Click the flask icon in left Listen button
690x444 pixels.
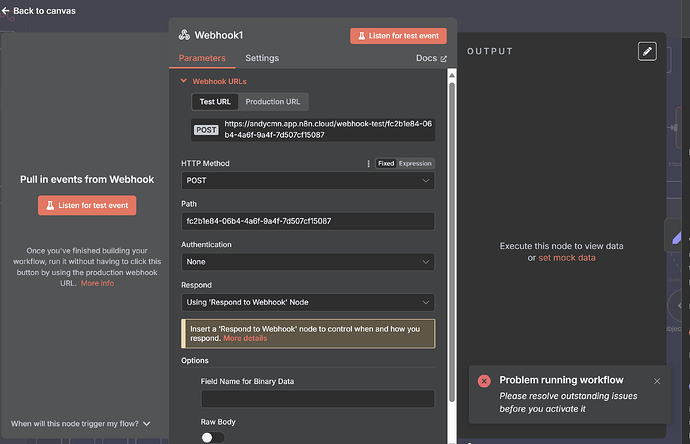click(x=50, y=205)
